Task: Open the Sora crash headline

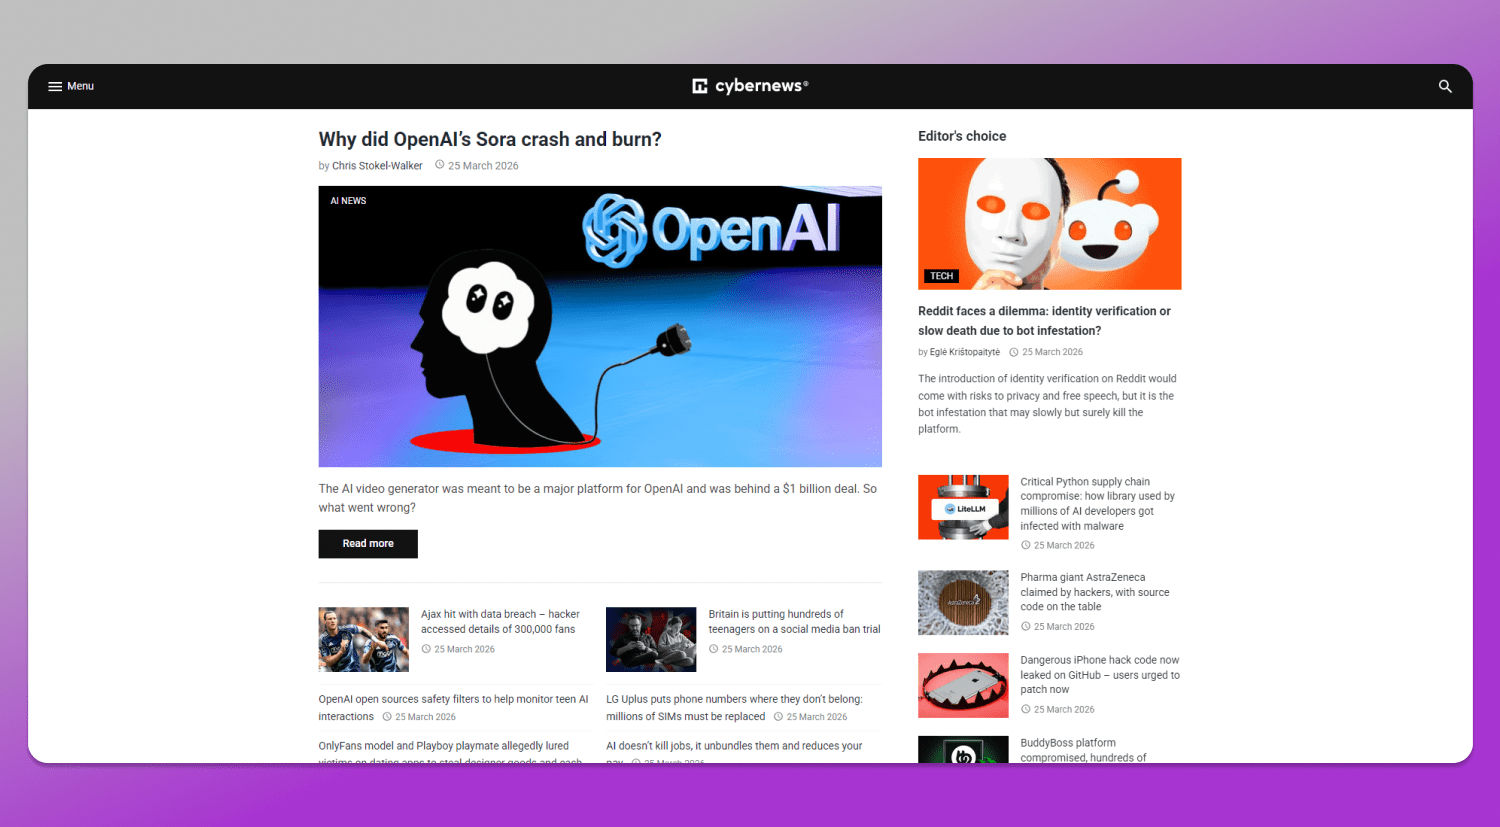Action: (490, 139)
